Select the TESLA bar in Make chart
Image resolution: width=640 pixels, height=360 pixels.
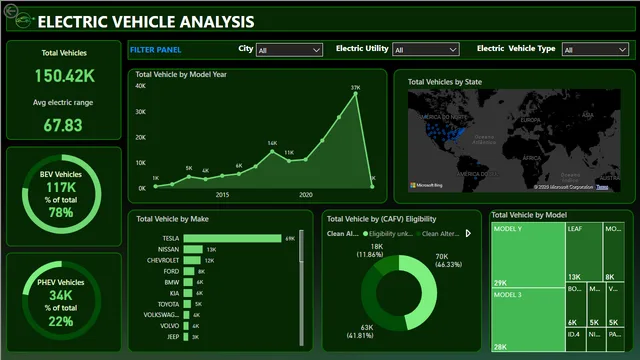(x=232, y=238)
